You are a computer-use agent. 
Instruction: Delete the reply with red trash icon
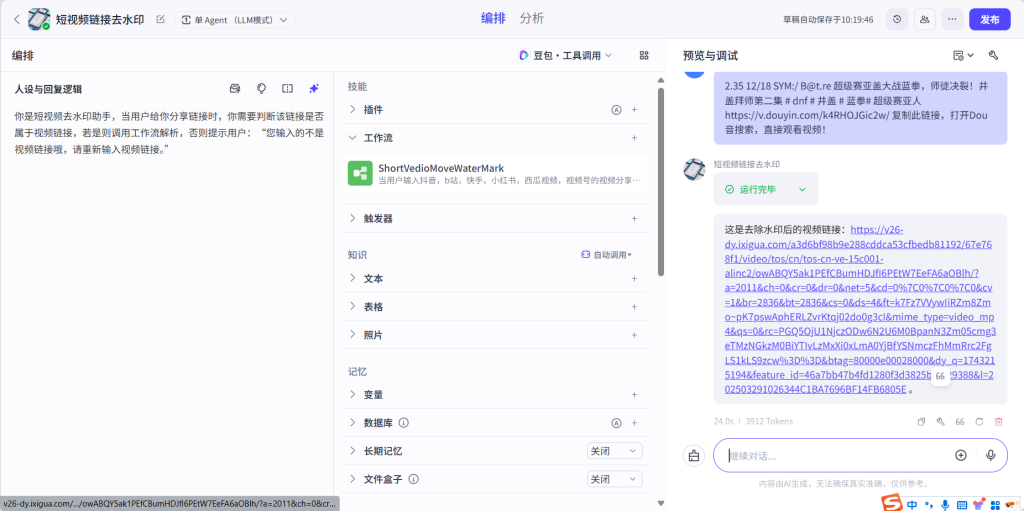tap(999, 421)
